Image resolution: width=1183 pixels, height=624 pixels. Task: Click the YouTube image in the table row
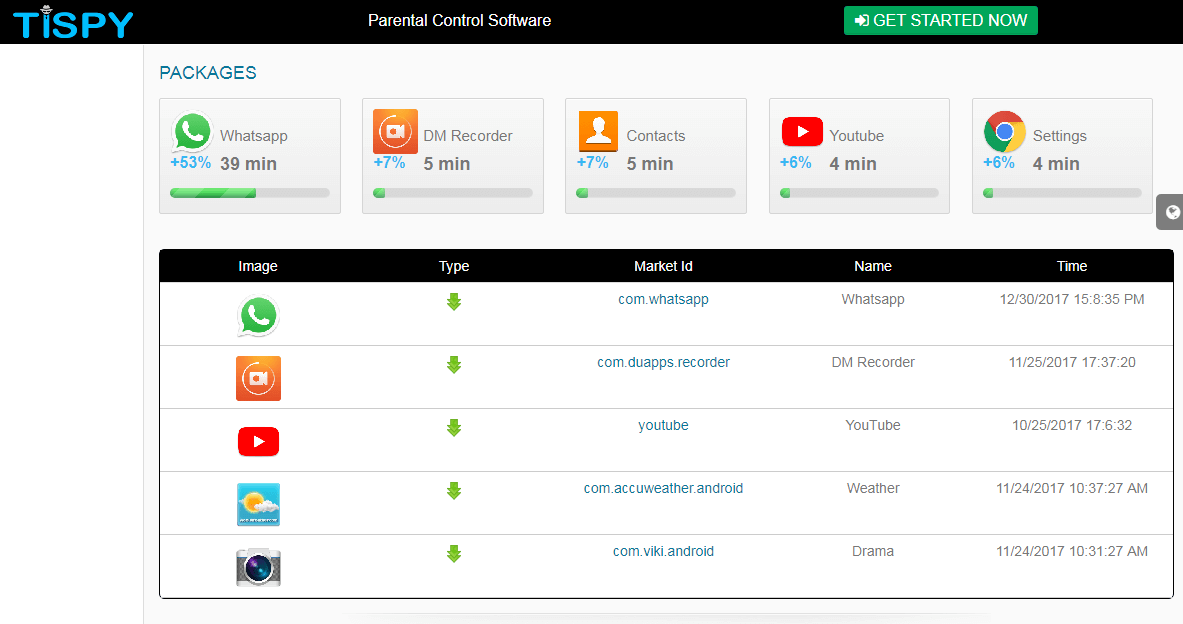click(258, 441)
